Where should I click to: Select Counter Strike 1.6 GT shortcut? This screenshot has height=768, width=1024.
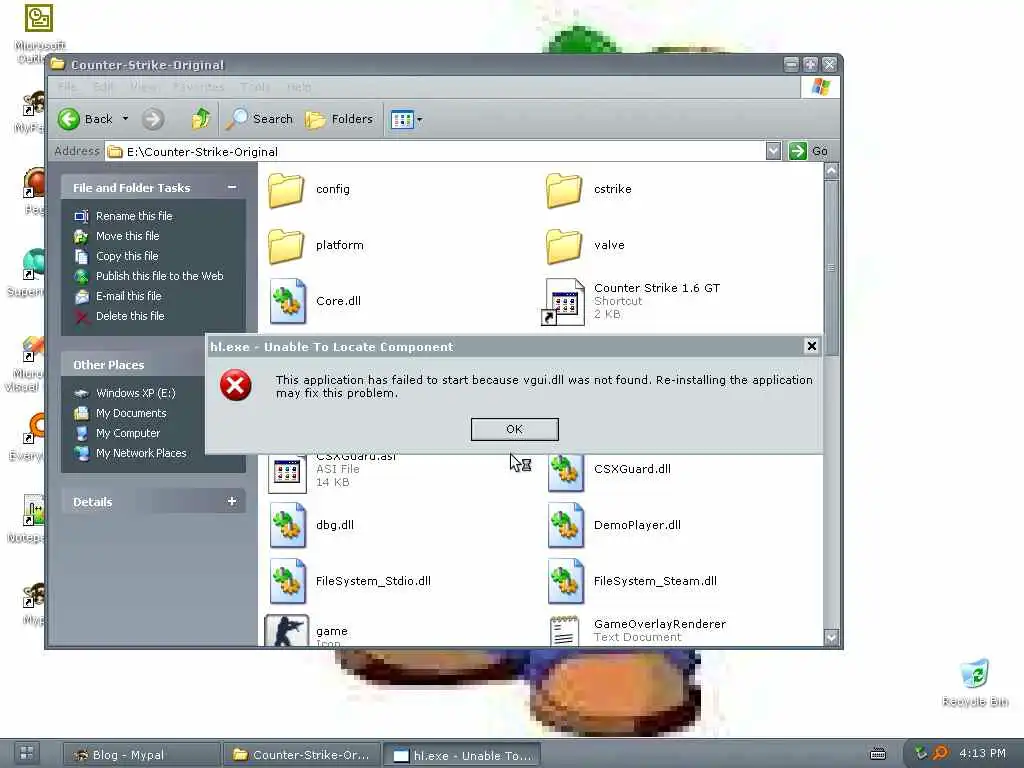(x=632, y=301)
